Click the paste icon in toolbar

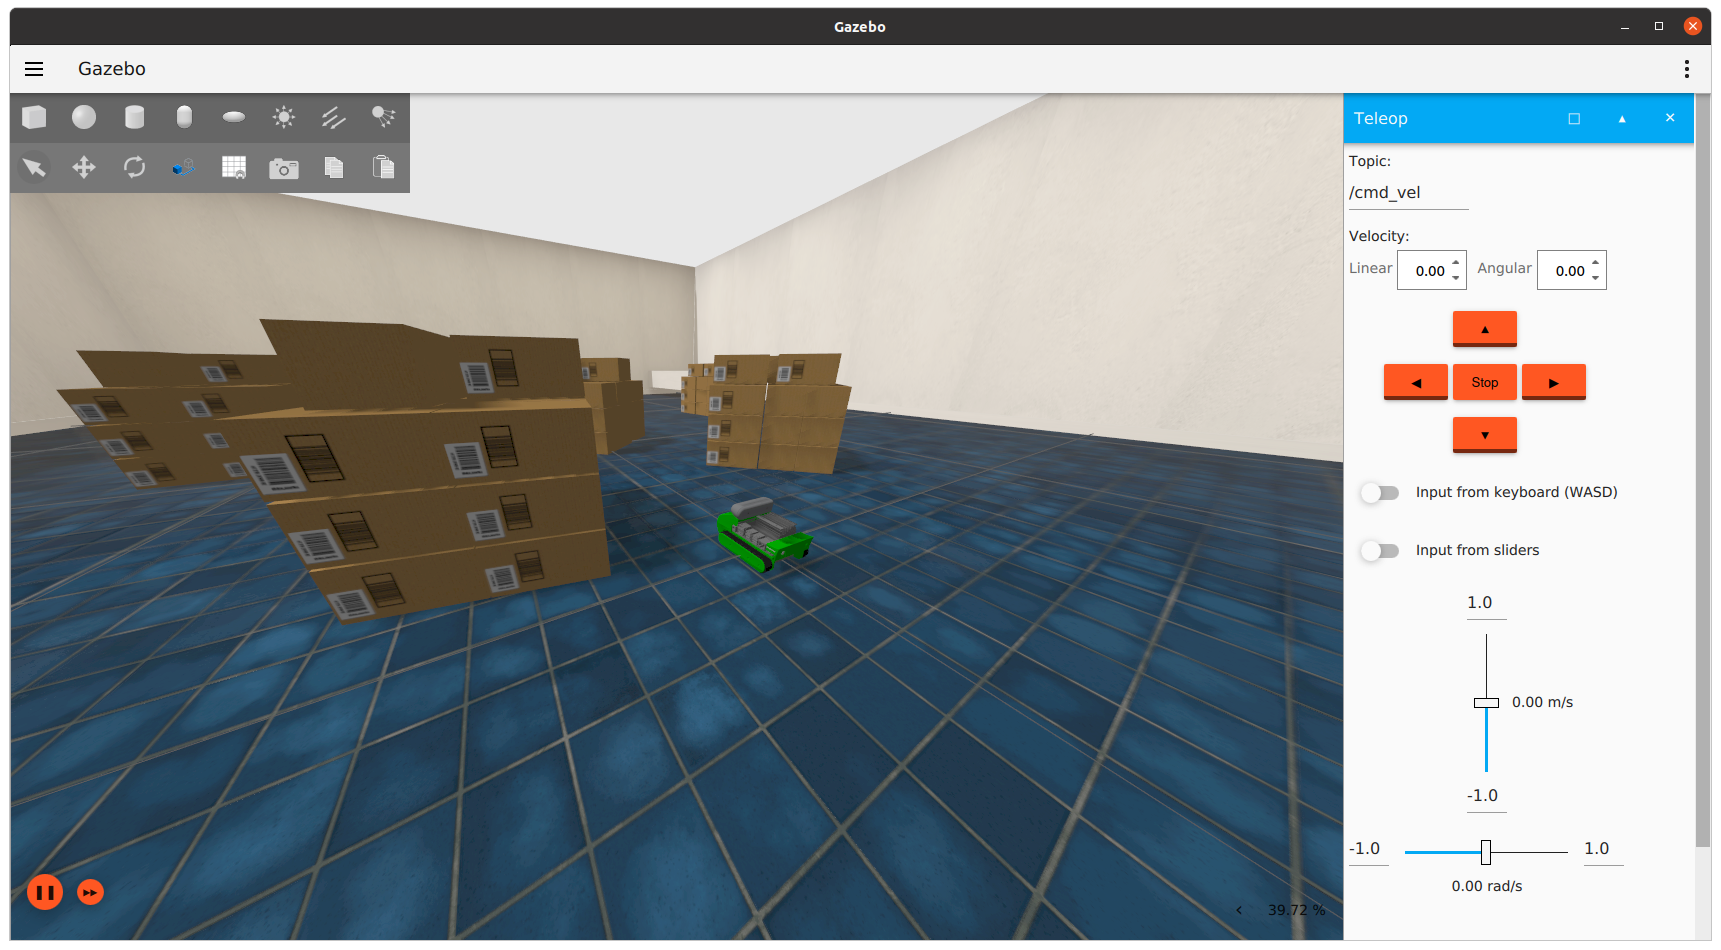[383, 167]
